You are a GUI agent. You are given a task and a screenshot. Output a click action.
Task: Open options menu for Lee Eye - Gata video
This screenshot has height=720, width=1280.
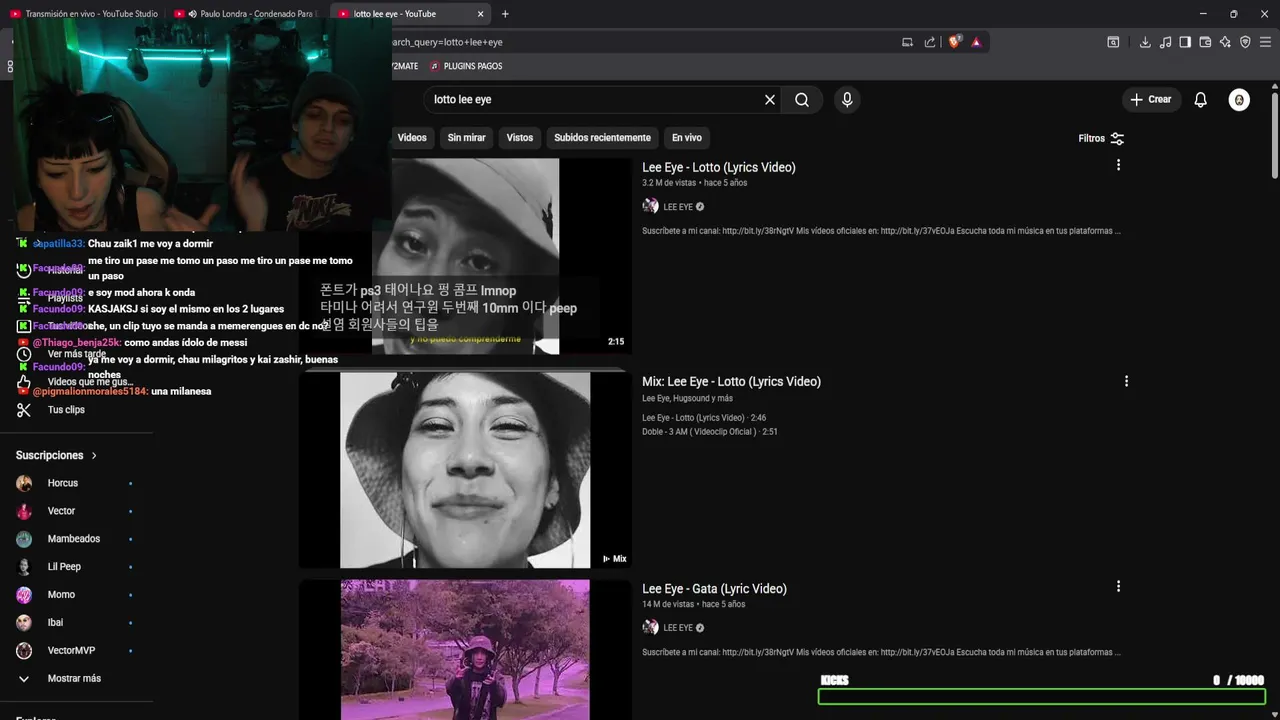1118,586
